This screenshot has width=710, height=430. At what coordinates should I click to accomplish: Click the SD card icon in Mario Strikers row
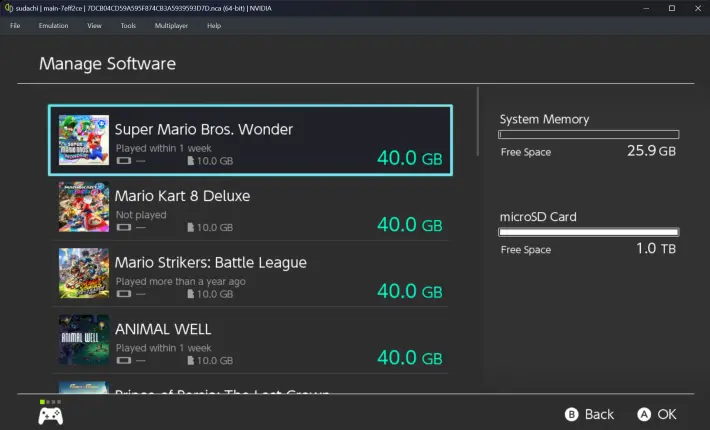point(191,294)
